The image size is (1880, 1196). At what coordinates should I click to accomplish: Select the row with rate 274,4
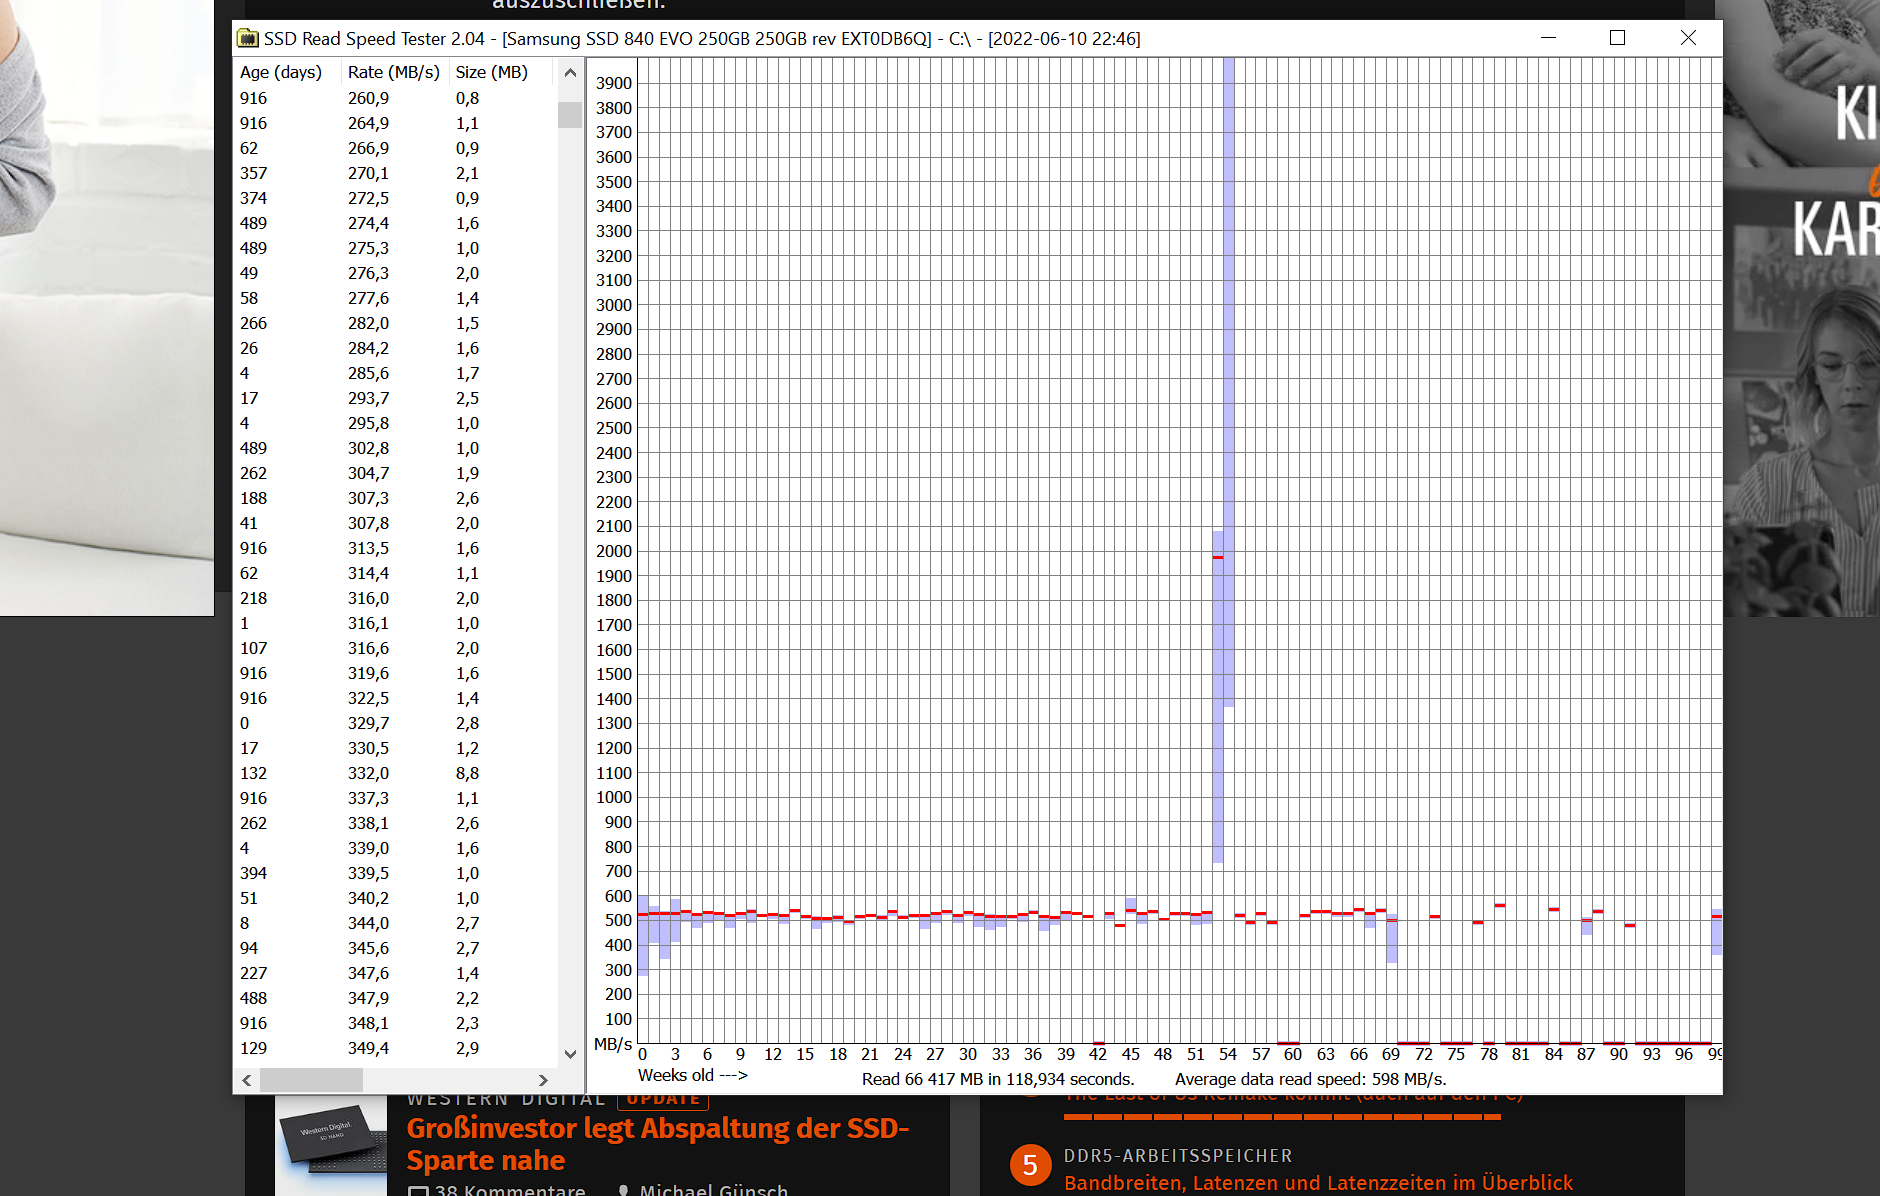tap(396, 223)
